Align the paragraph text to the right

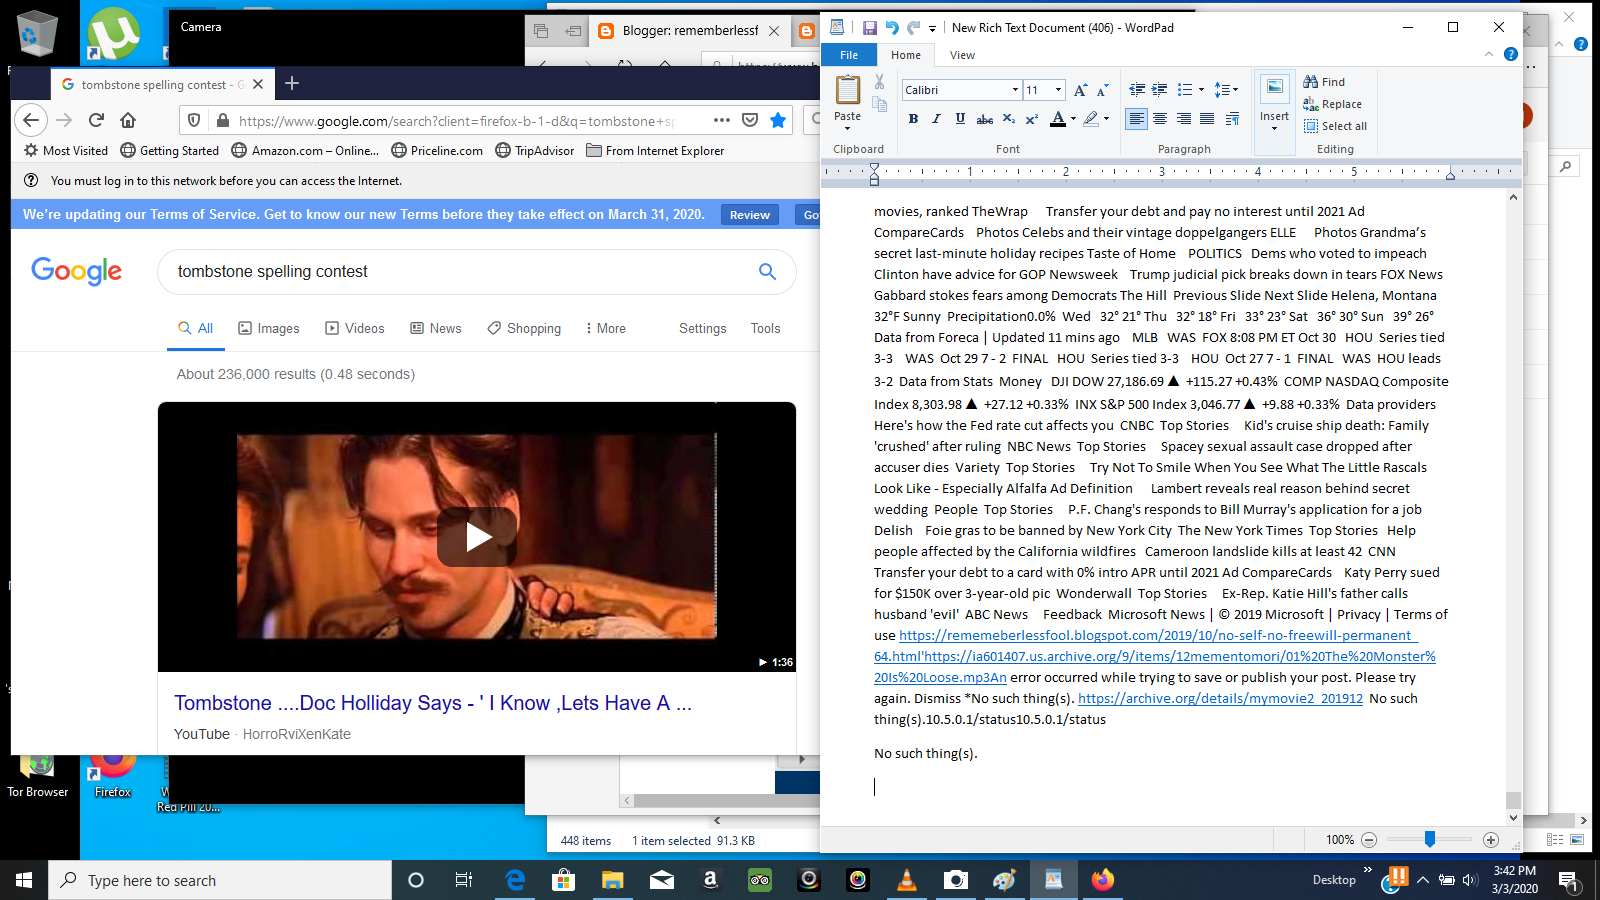tap(1183, 119)
